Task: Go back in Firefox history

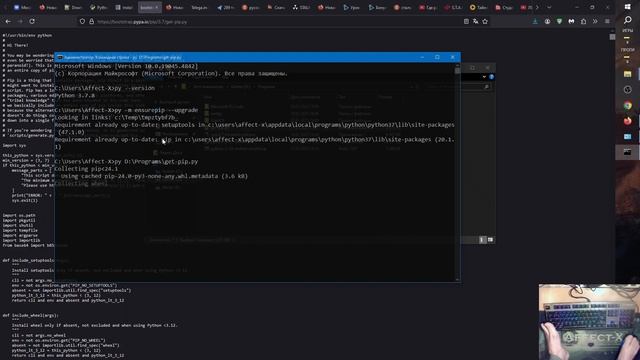Action: [8, 21]
